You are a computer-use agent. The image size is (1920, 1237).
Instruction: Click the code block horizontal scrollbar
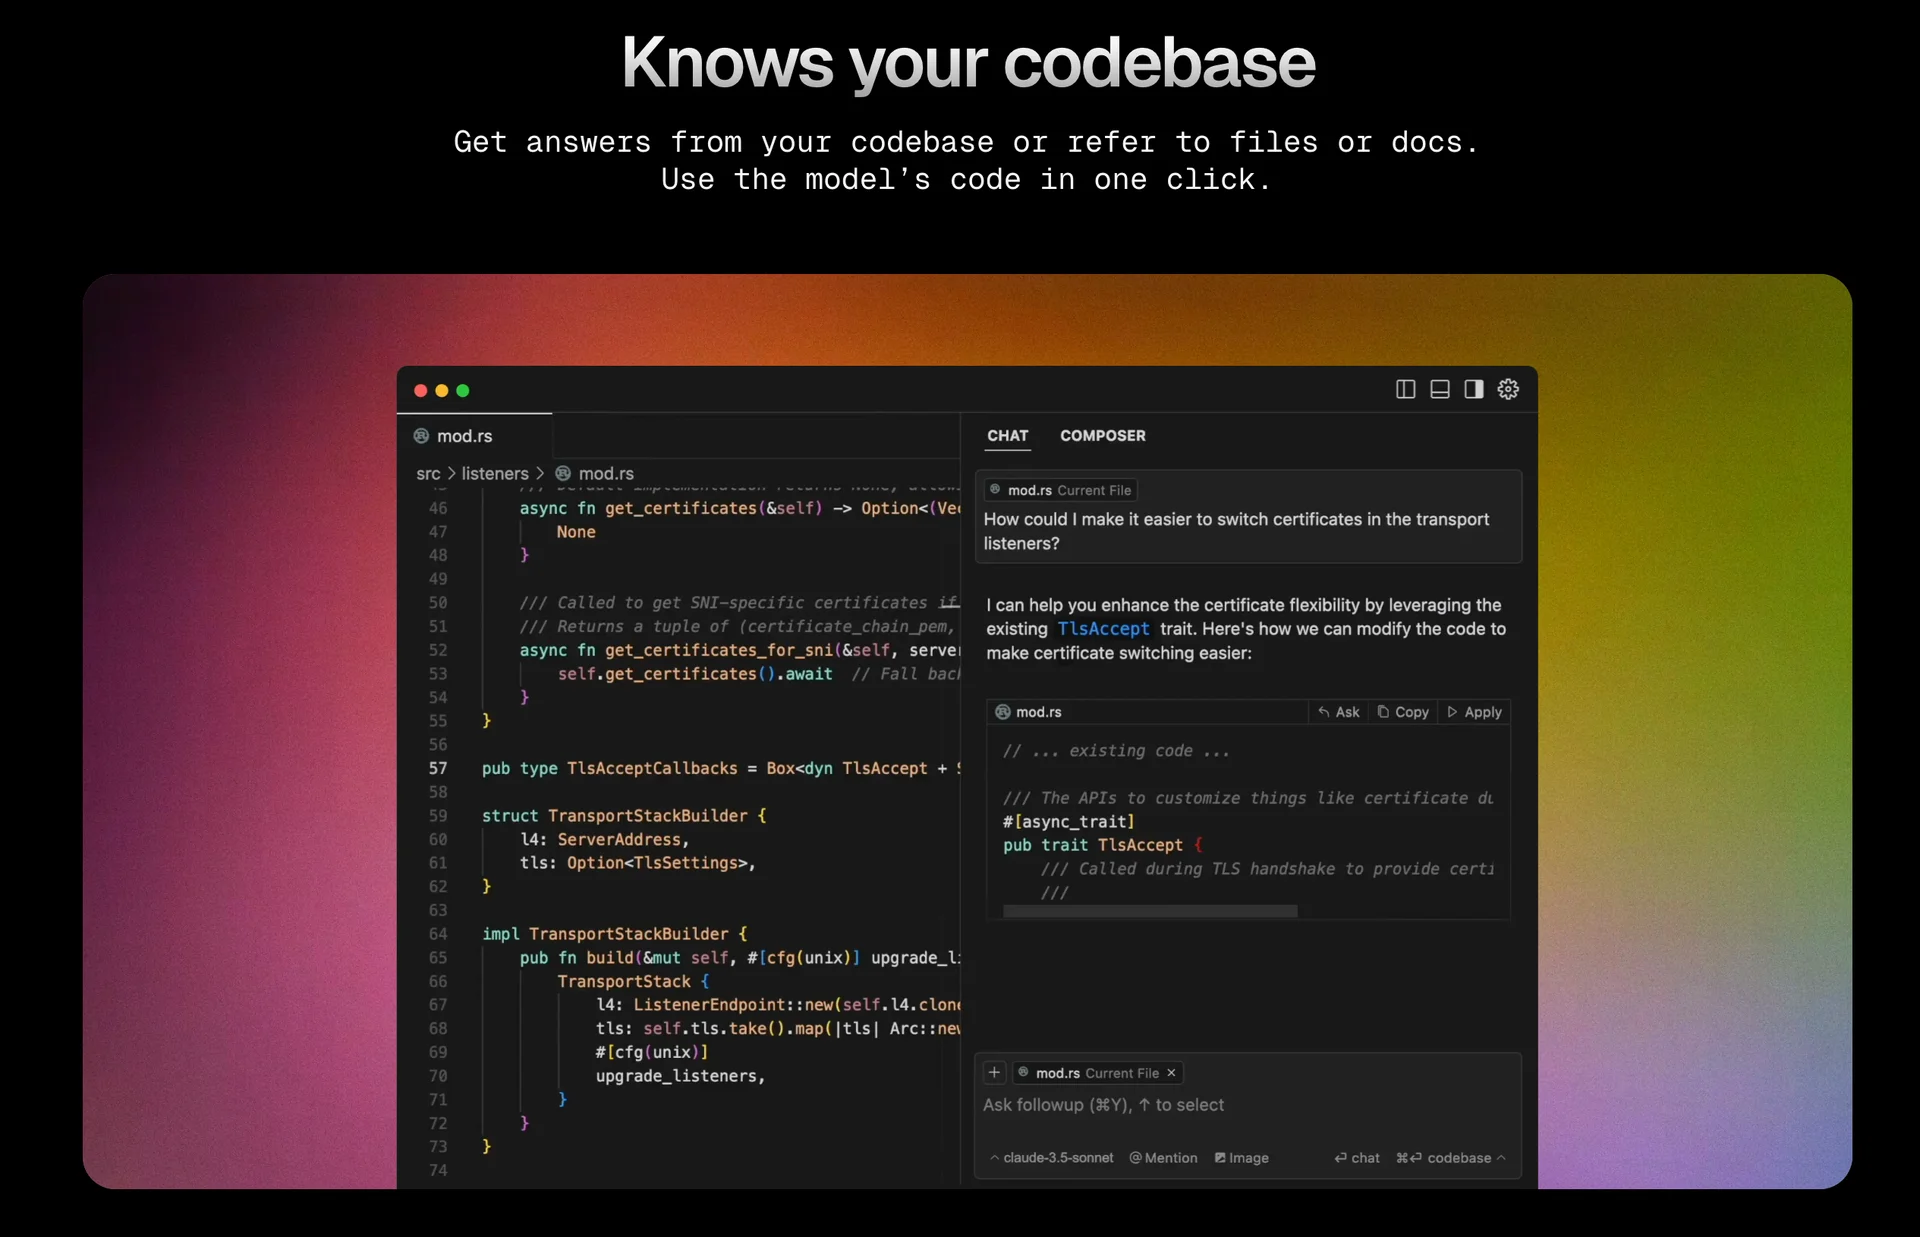pyautogui.click(x=1150, y=911)
